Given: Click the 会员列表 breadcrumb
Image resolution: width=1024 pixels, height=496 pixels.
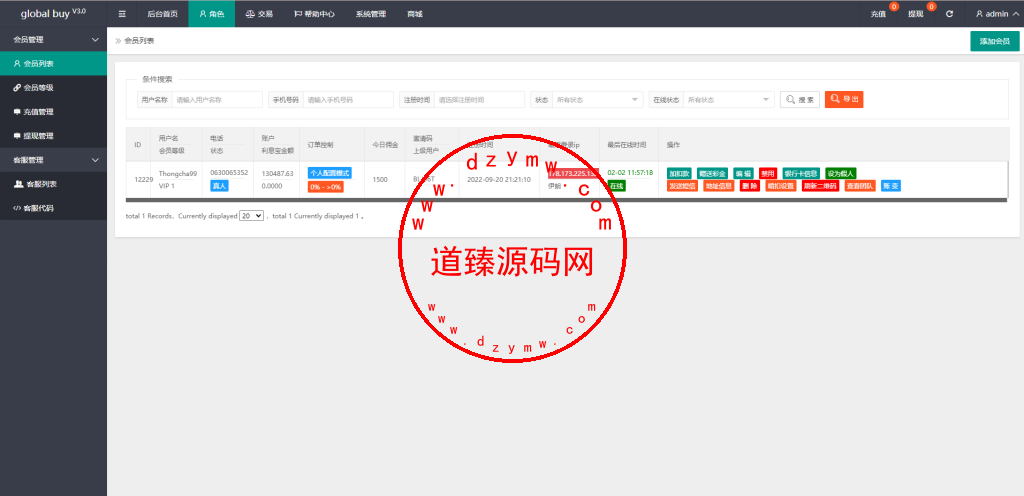Looking at the screenshot, I should (139, 40).
